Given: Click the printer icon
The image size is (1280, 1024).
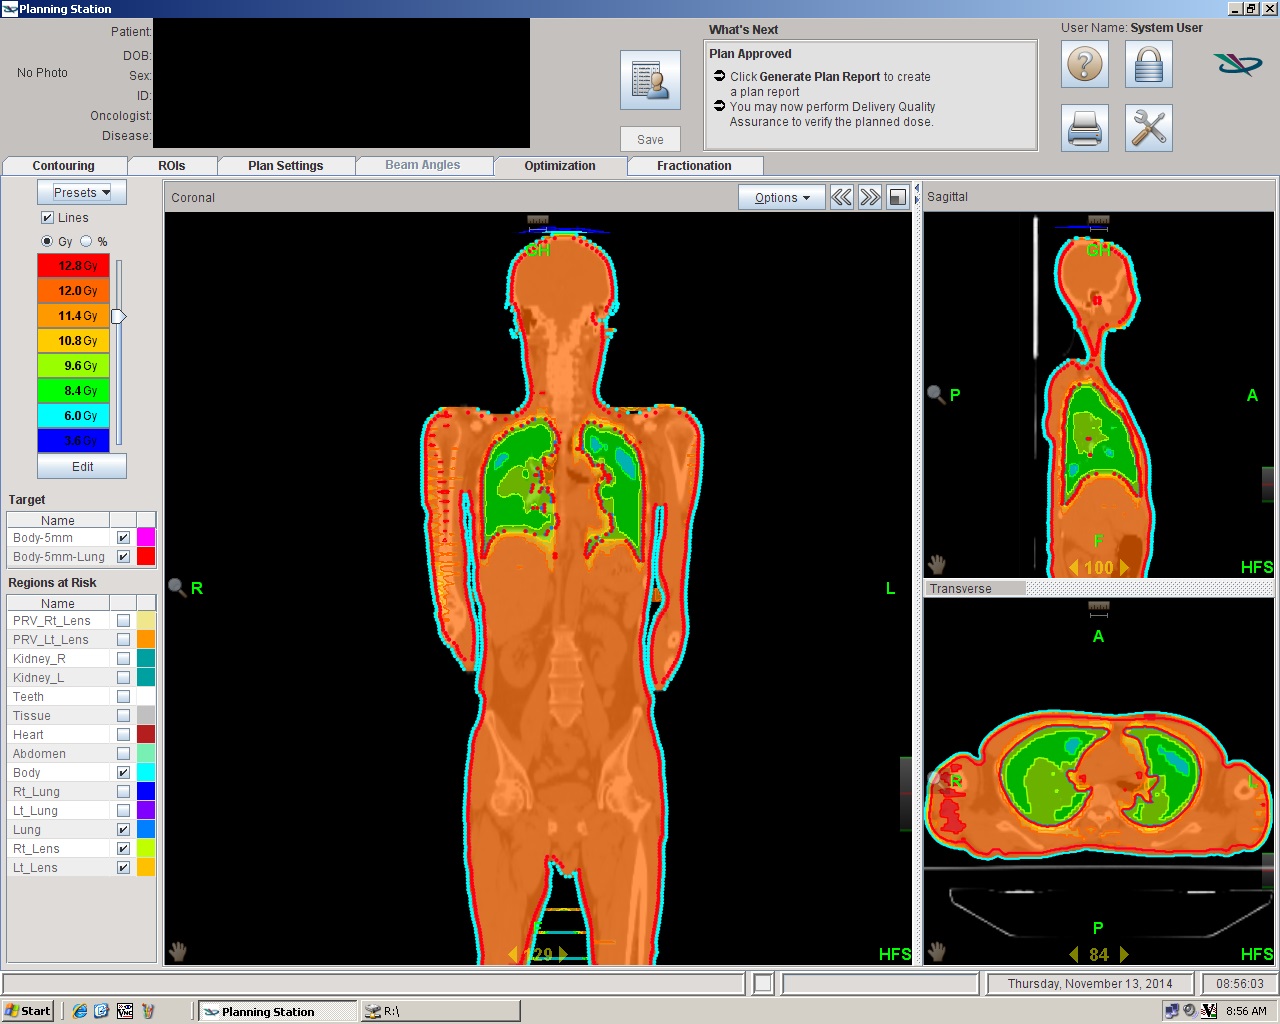Looking at the screenshot, I should [1085, 128].
